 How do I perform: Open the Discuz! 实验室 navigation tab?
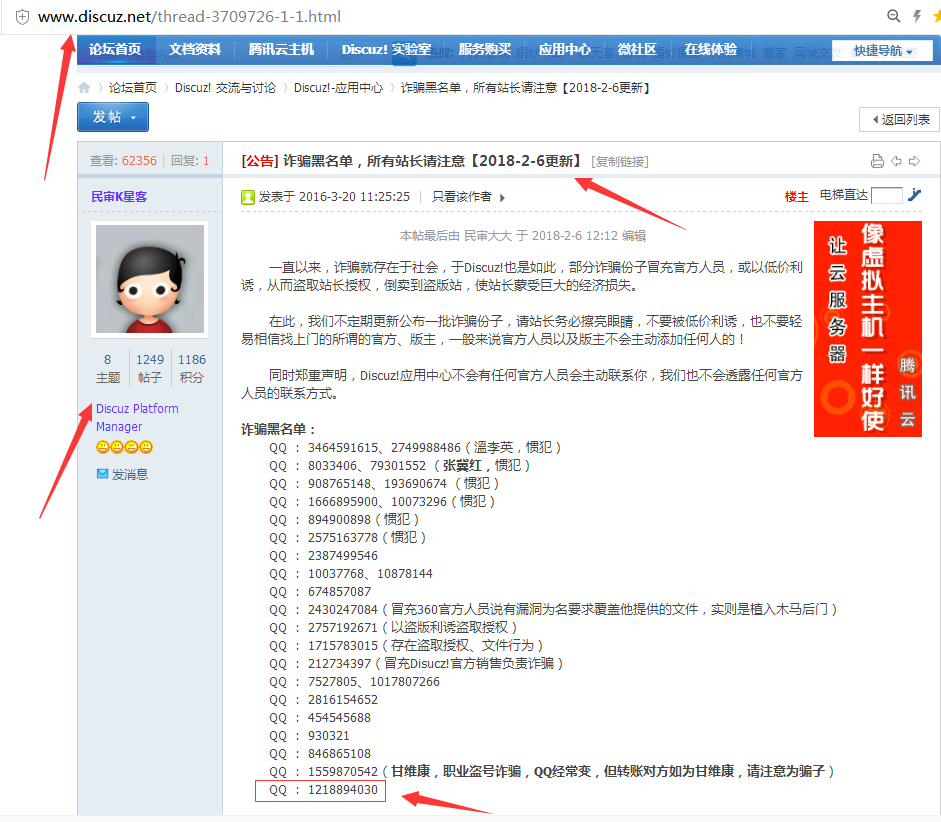(x=386, y=49)
